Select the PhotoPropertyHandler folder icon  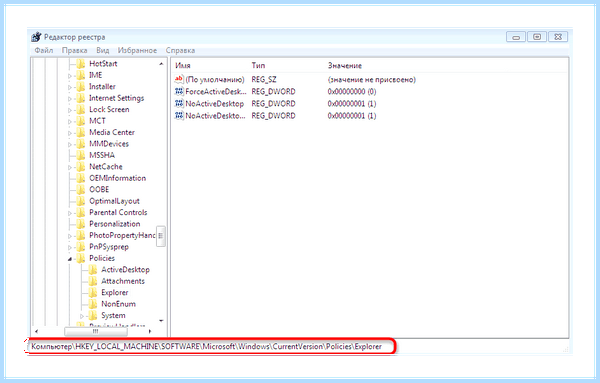[x=81, y=235]
